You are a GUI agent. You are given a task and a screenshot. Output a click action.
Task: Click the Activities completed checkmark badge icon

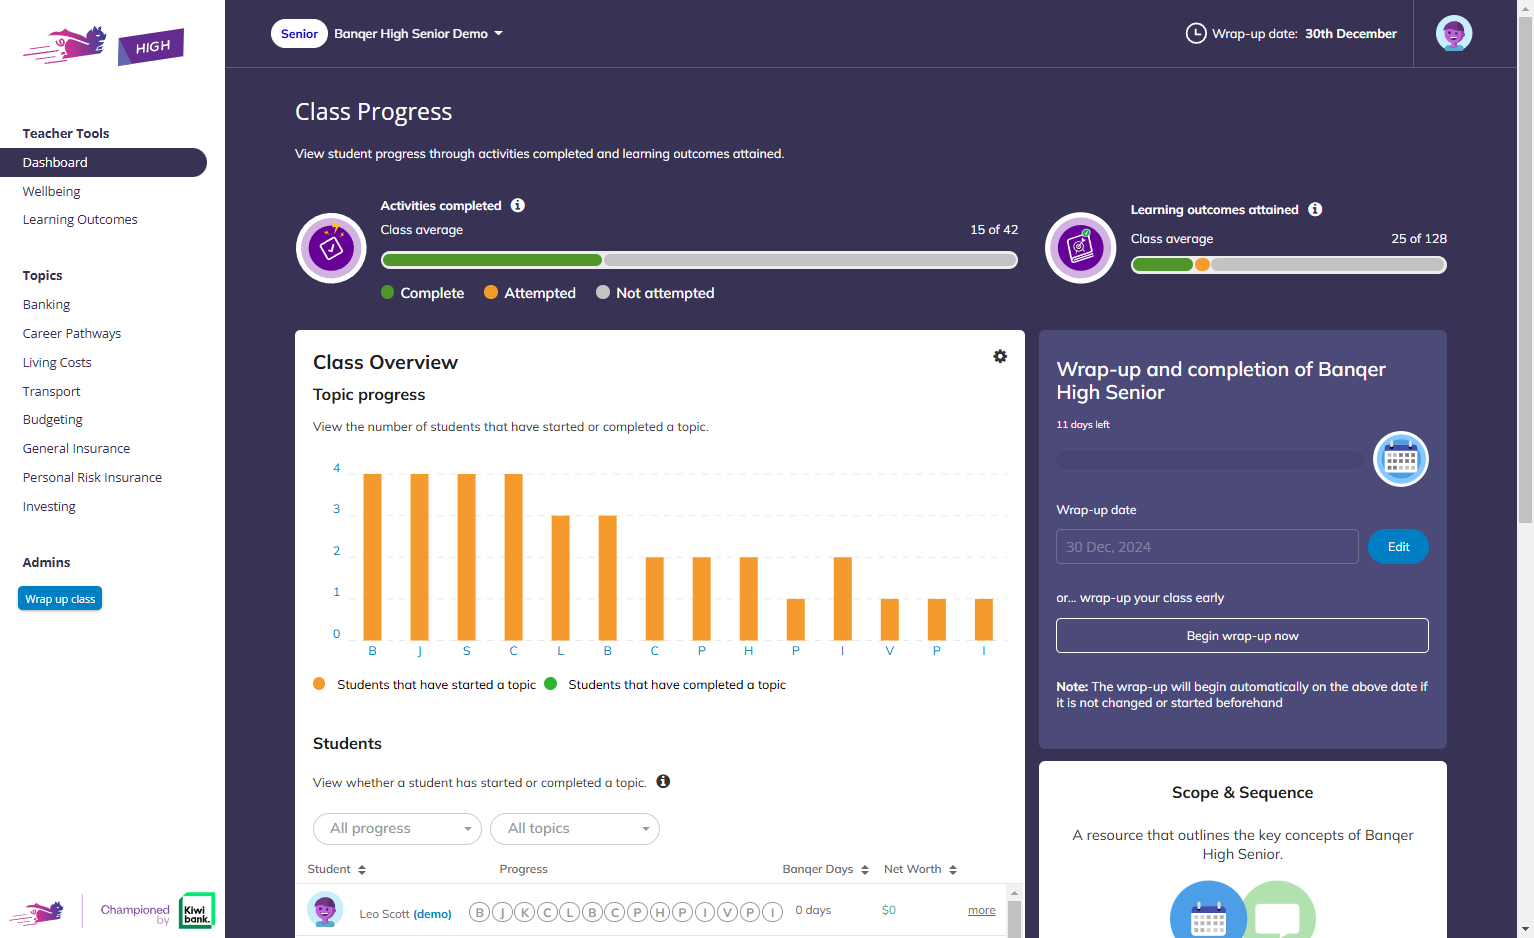pyautogui.click(x=331, y=248)
